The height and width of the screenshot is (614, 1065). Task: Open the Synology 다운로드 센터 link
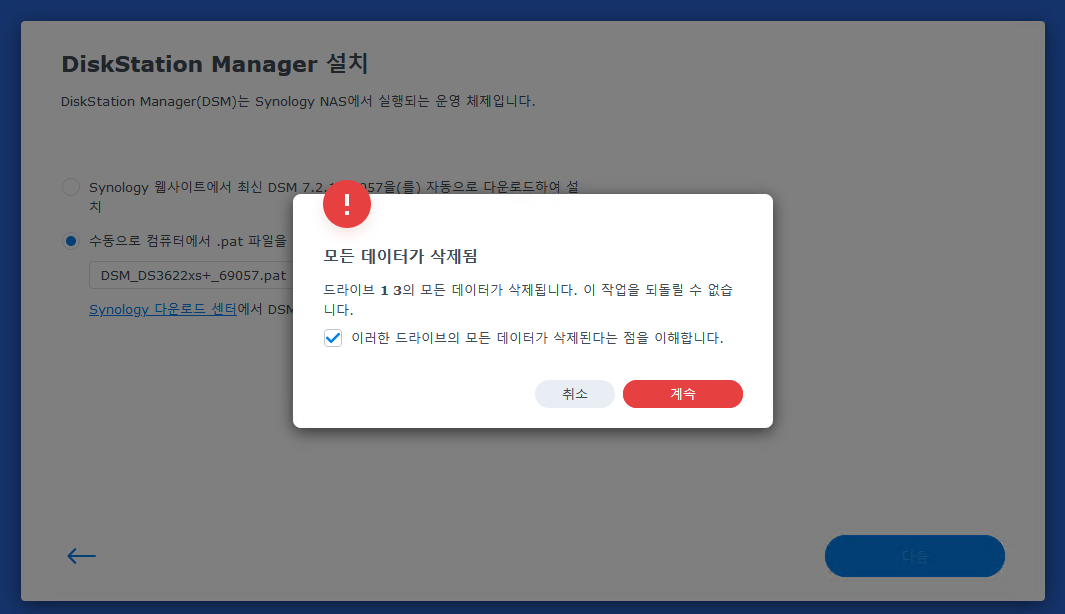pos(163,309)
